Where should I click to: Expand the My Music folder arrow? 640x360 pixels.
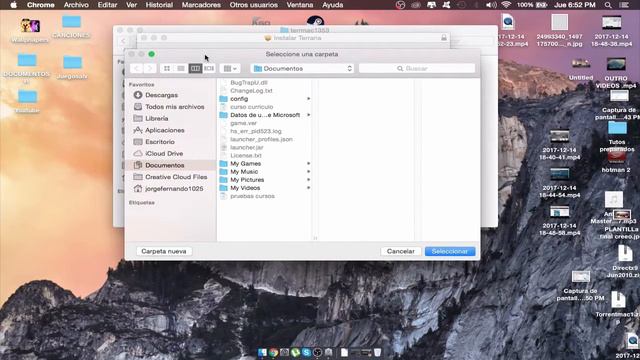click(309, 172)
